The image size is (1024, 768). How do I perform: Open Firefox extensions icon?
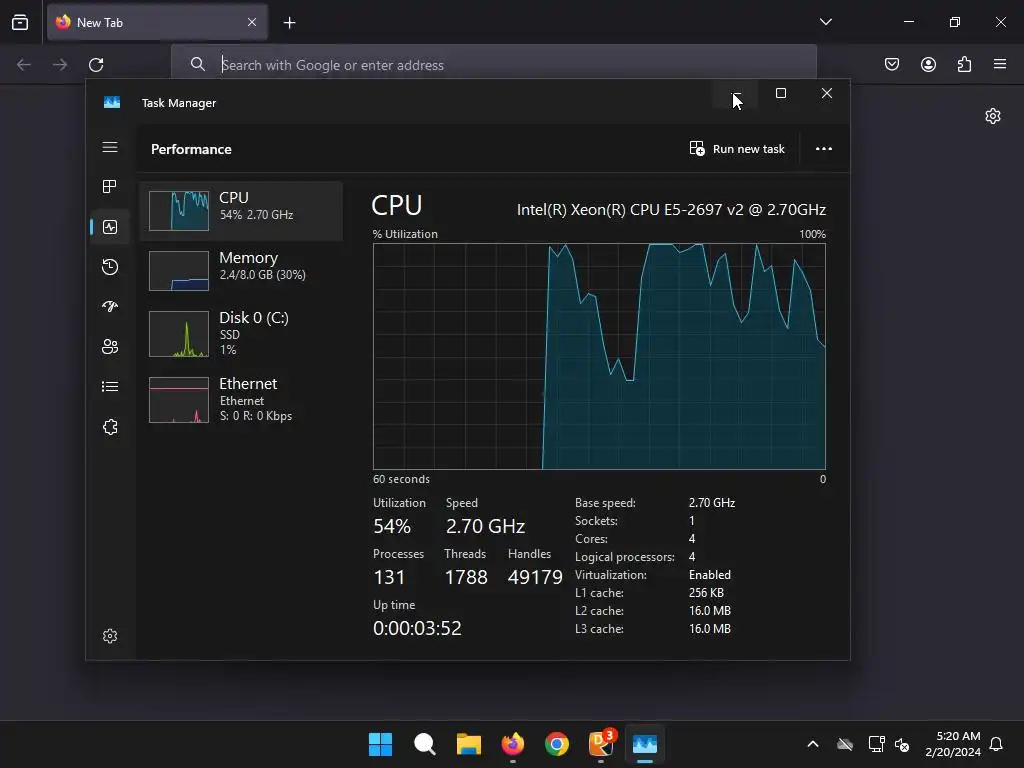tap(964, 64)
